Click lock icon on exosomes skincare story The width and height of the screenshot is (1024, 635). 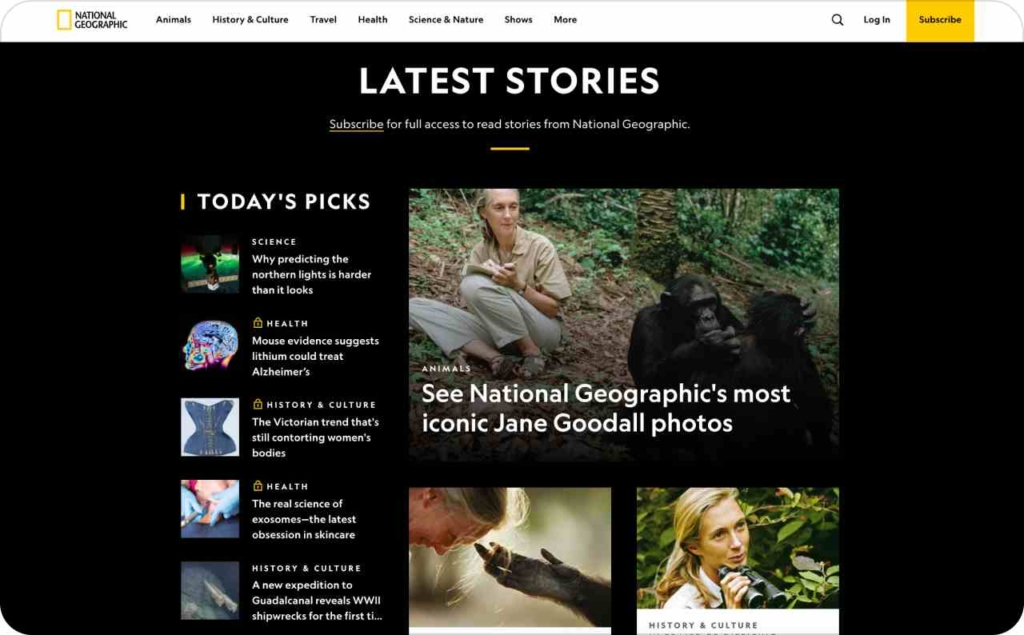click(257, 485)
